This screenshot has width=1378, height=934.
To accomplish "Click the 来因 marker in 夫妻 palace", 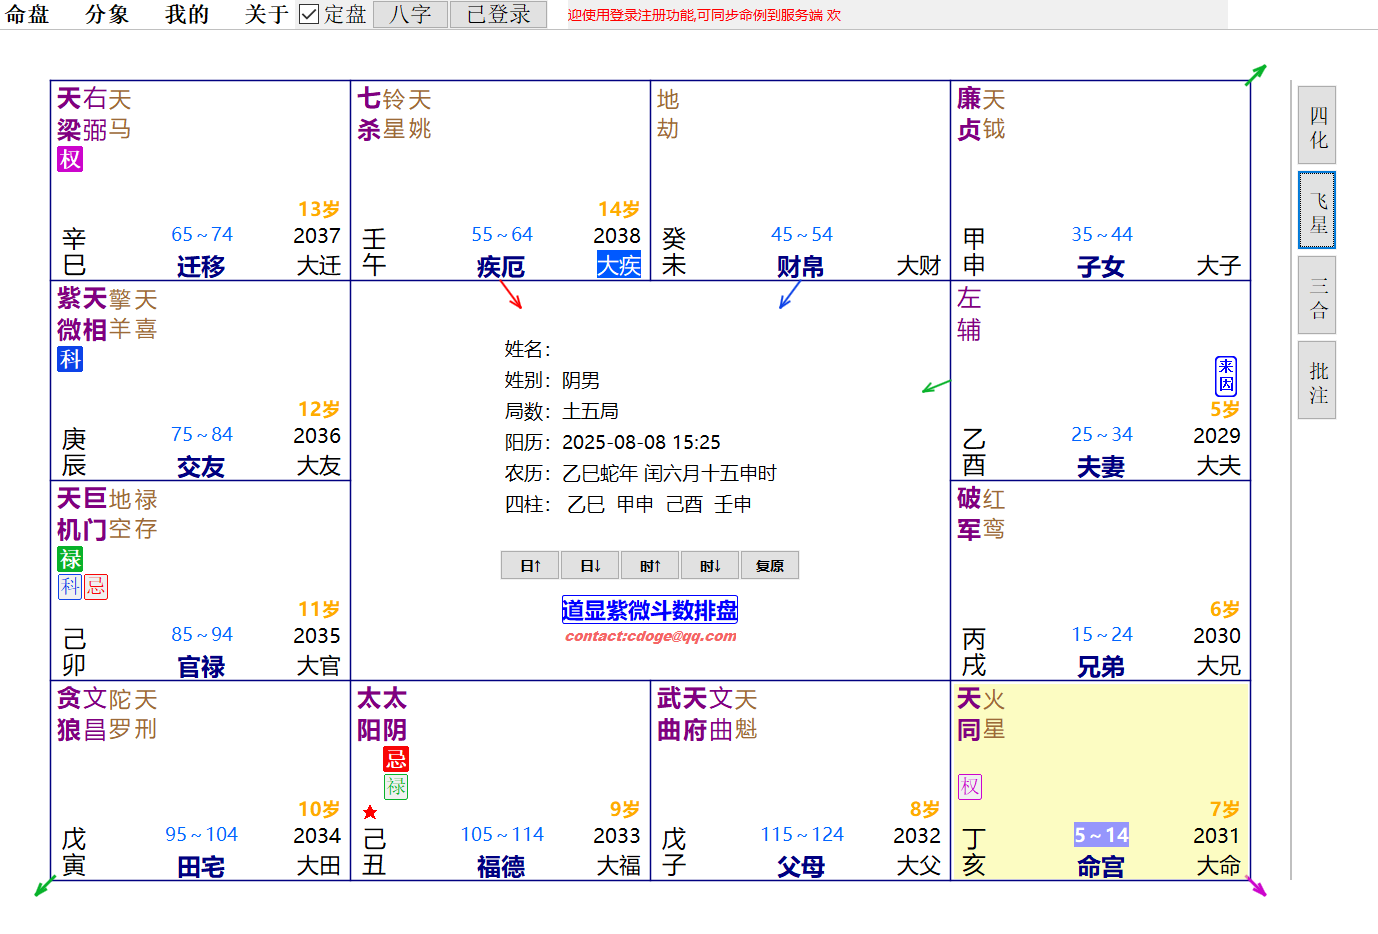I will point(1226,376).
